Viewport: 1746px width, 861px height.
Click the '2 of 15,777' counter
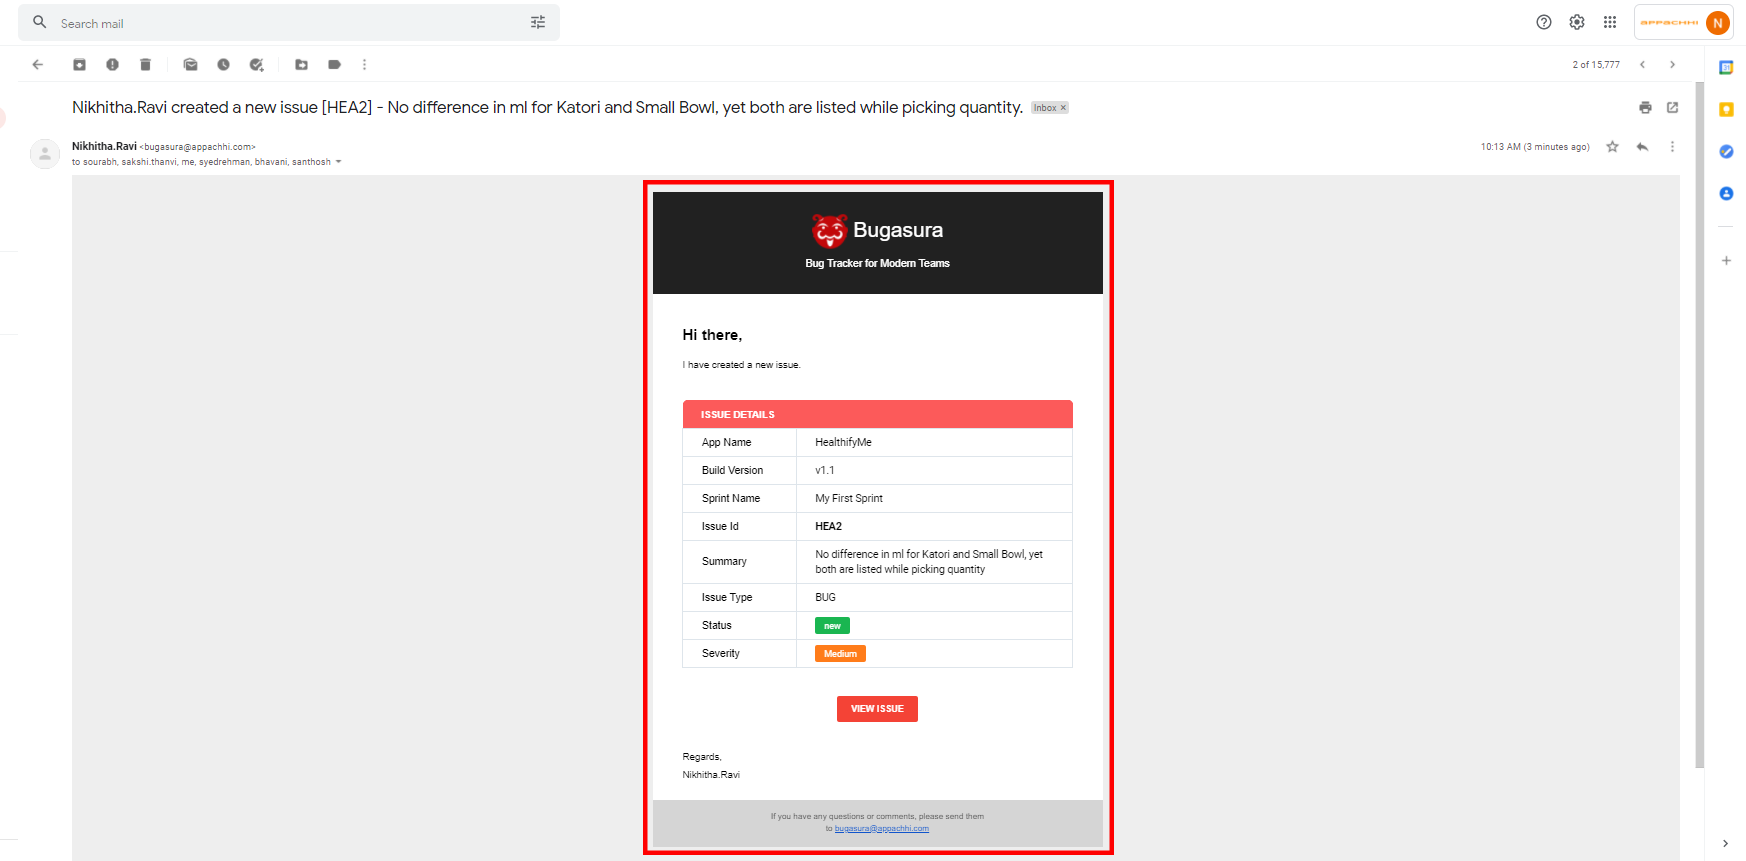click(x=1596, y=65)
